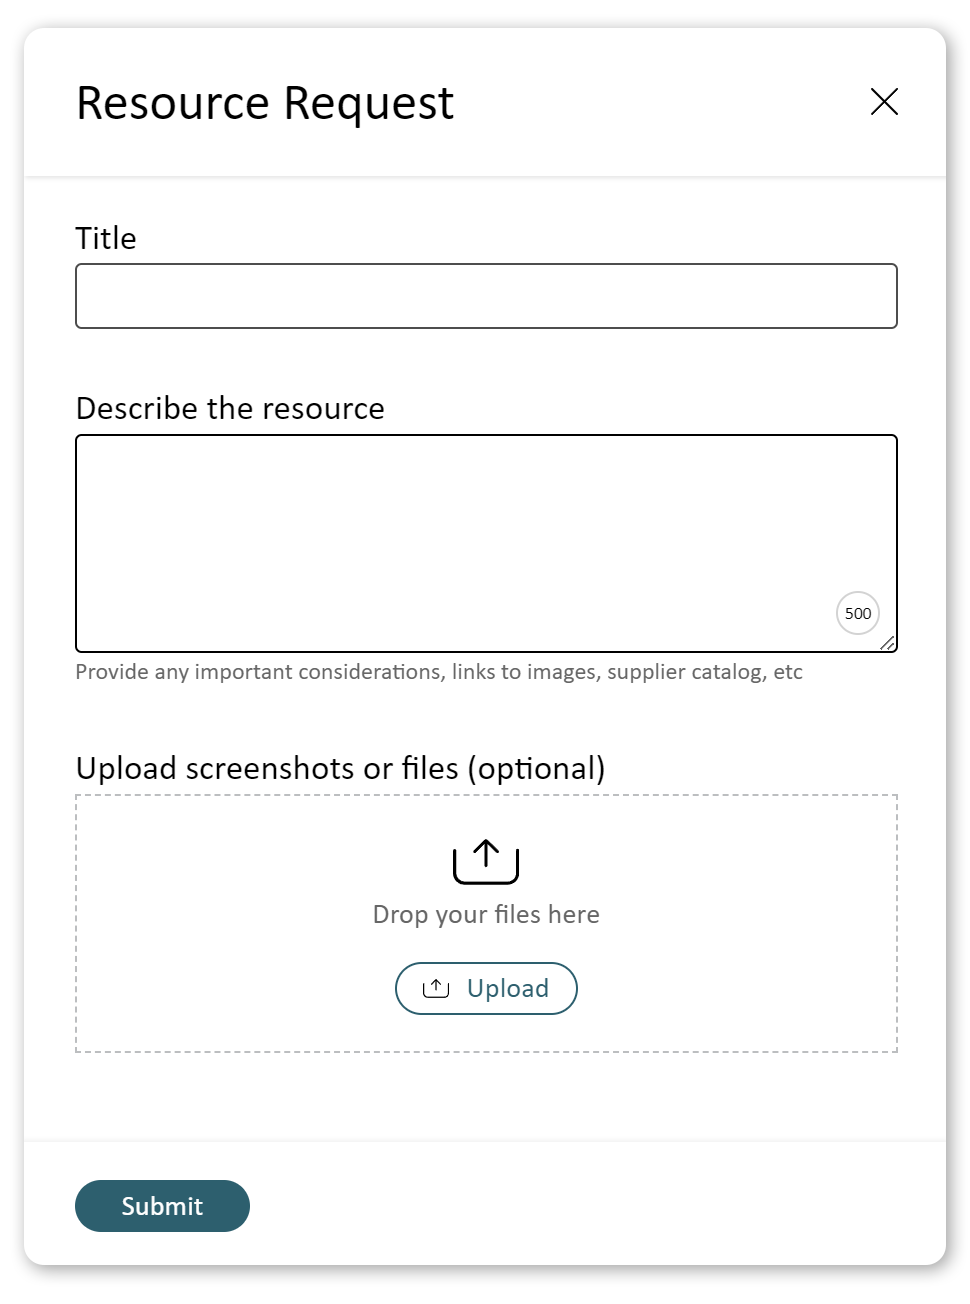970x1304 pixels.
Task: Select the Upload label text in button
Action: (x=508, y=989)
